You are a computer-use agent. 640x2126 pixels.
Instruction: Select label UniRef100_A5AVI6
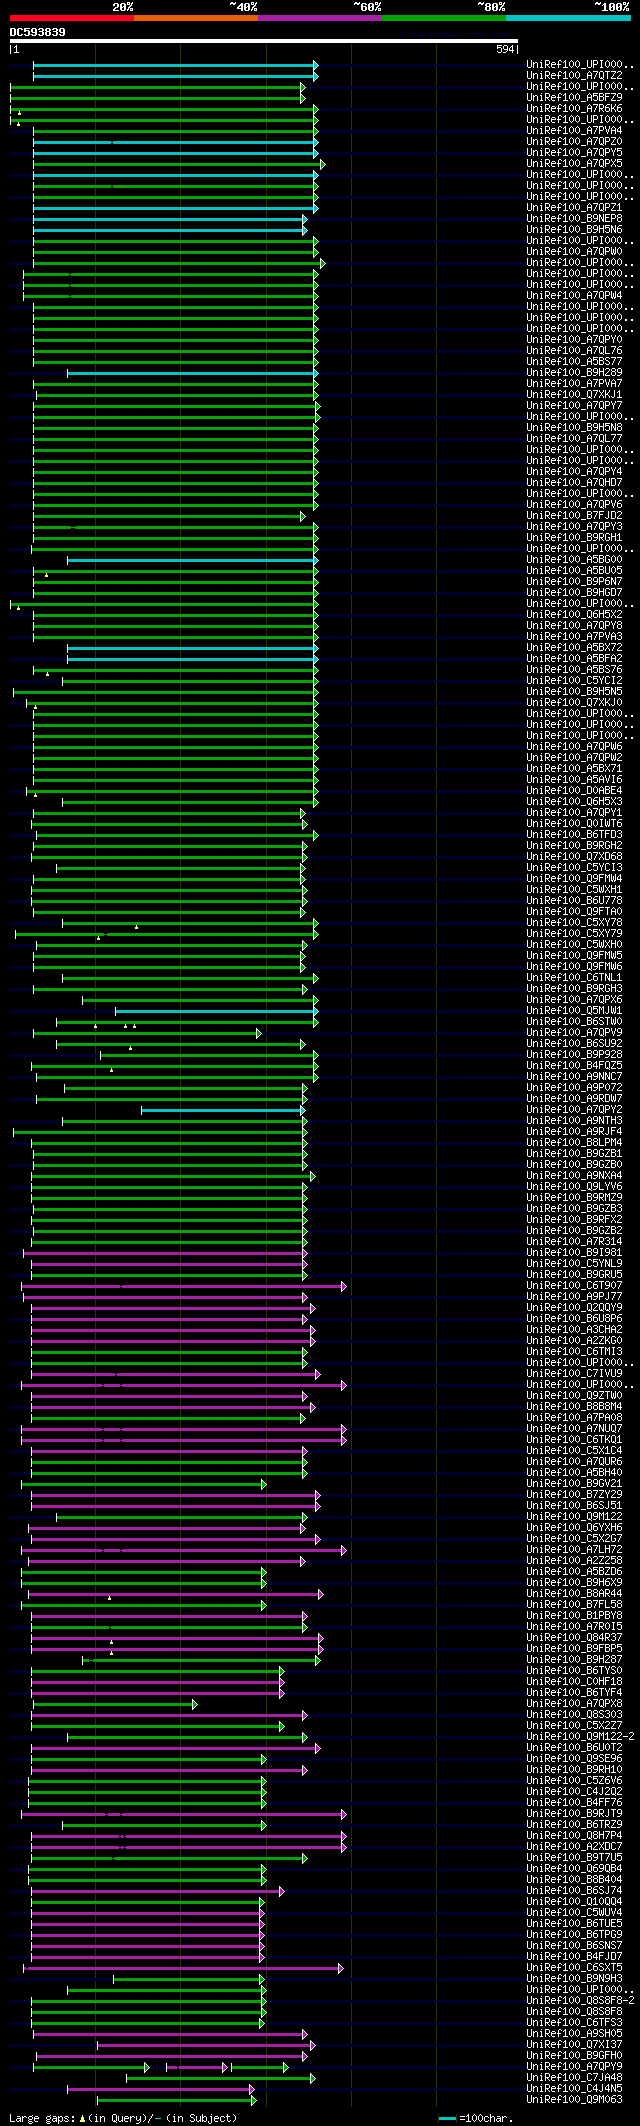tap(574, 780)
